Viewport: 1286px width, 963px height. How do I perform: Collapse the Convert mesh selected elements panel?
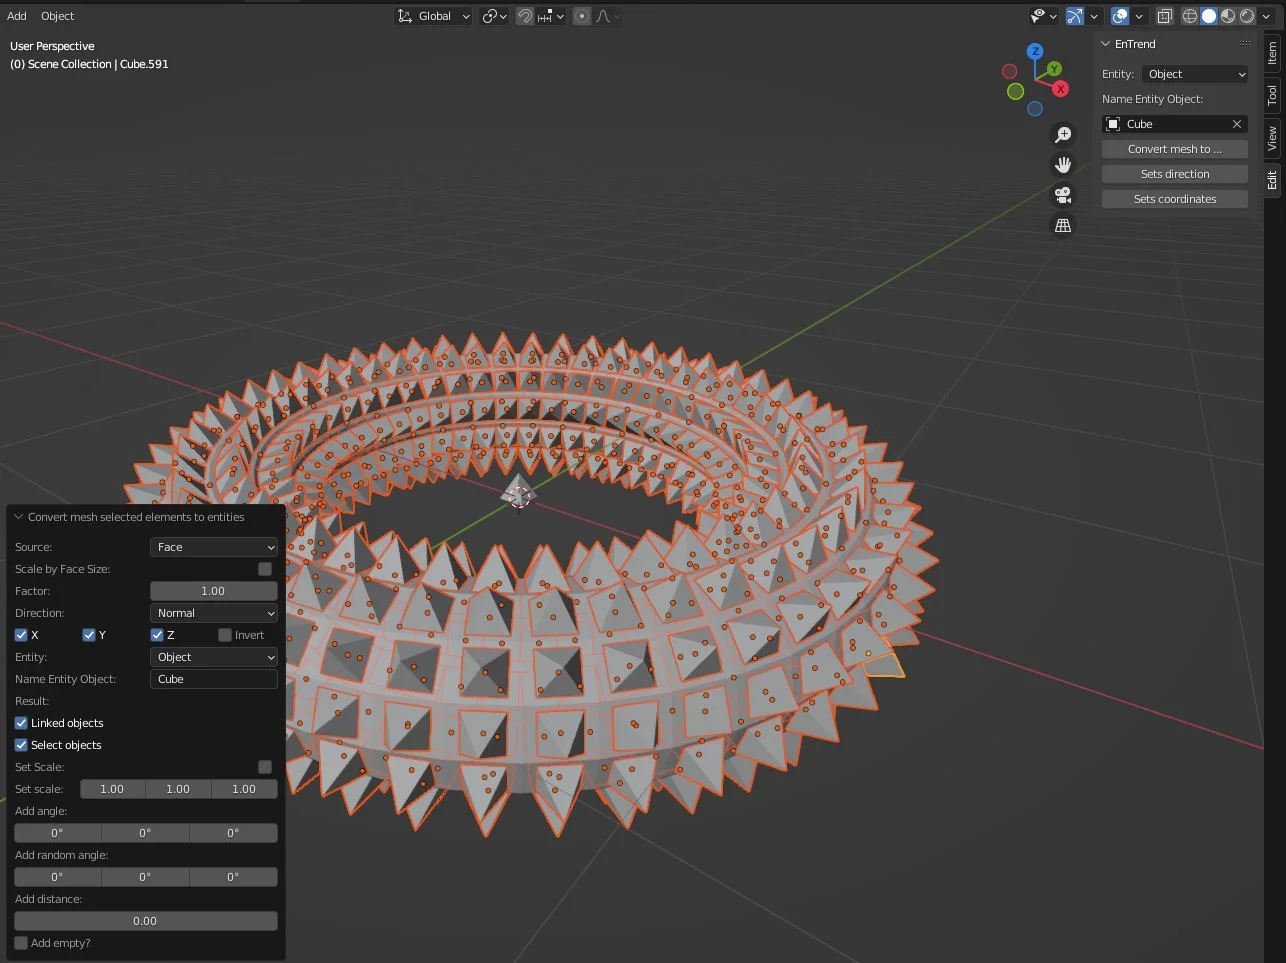18,516
